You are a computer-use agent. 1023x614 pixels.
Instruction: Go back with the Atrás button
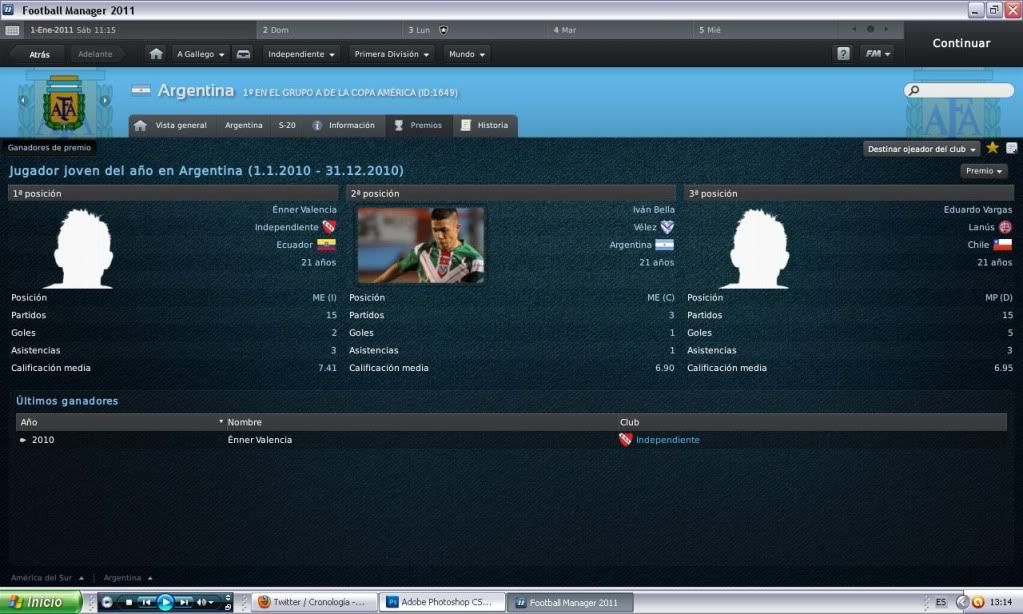(x=39, y=54)
